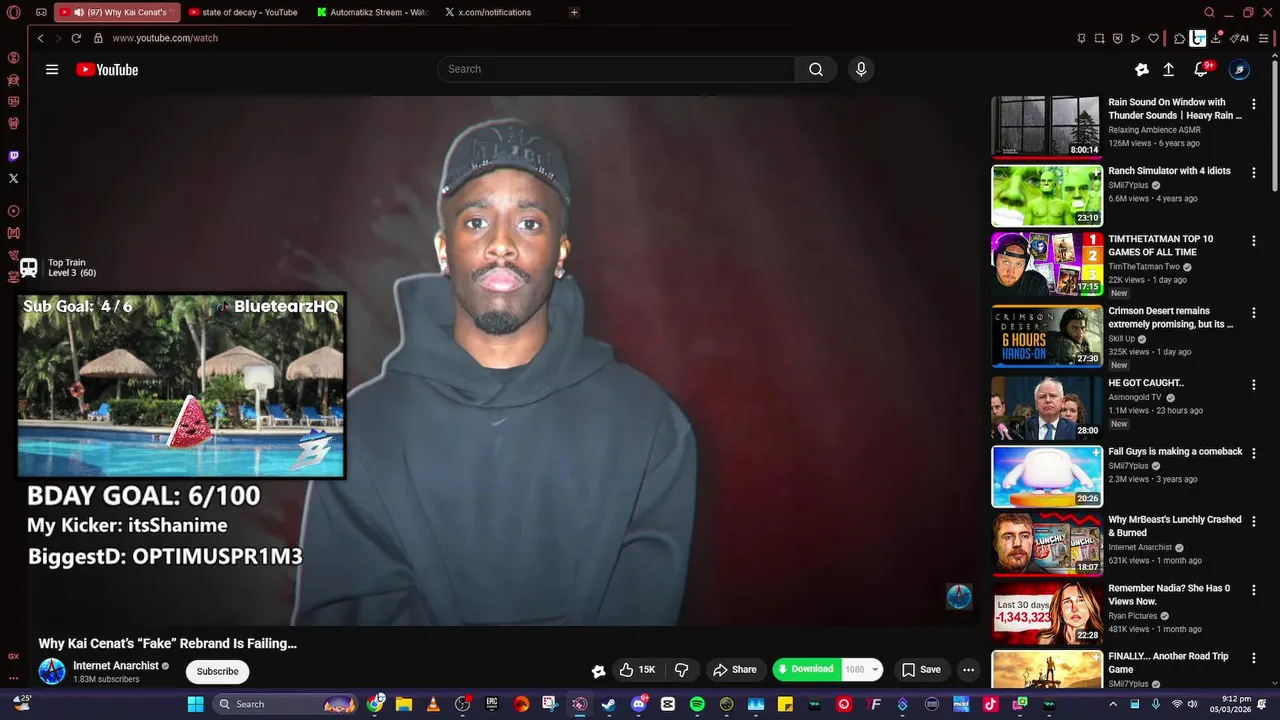
Task: Show hidden system tray icons chevron
Action: point(1113,704)
